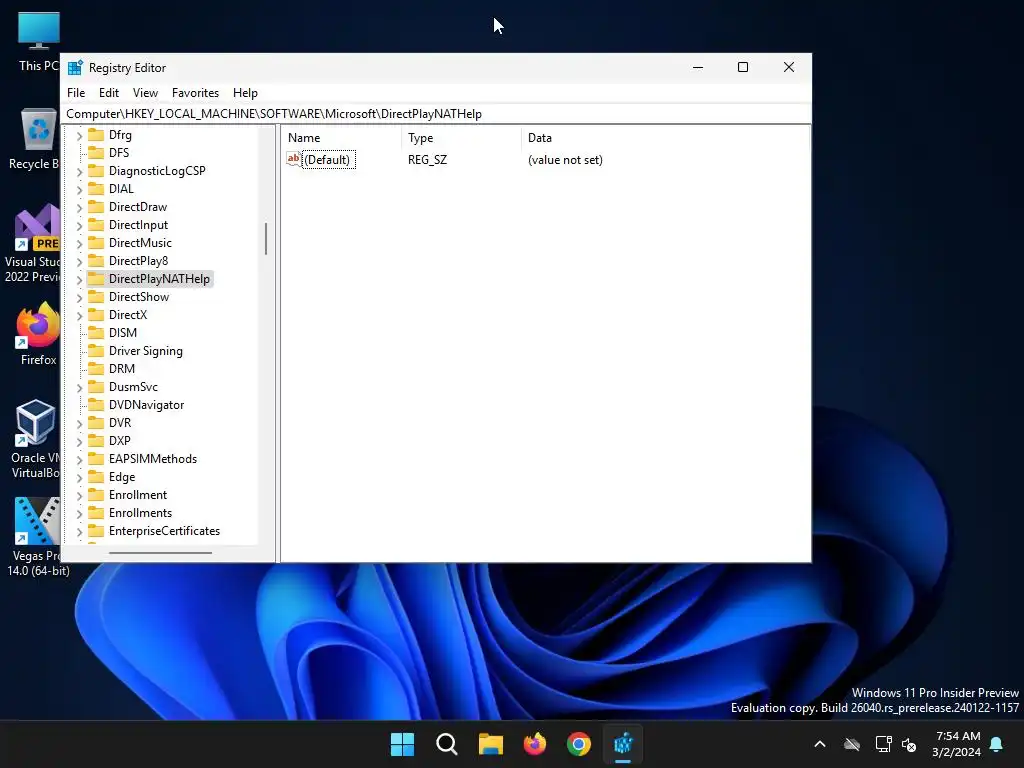The image size is (1024, 768).
Task: Open the clock and date flyout
Action: click(956, 744)
